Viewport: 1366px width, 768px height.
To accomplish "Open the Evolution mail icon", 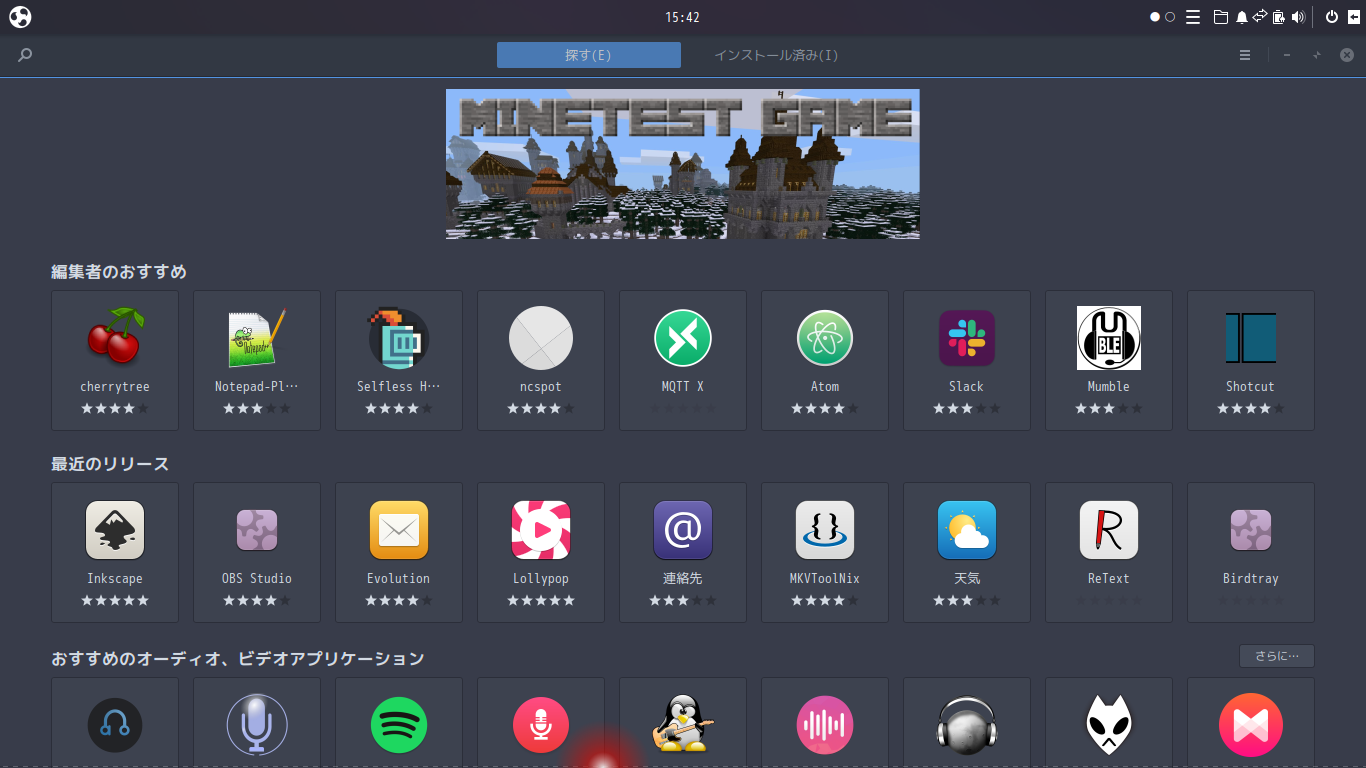I will click(x=399, y=530).
